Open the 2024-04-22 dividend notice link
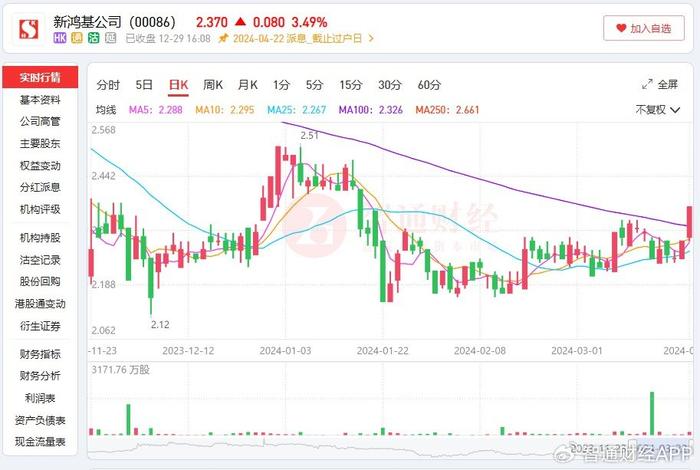The image size is (700, 470). [297, 38]
